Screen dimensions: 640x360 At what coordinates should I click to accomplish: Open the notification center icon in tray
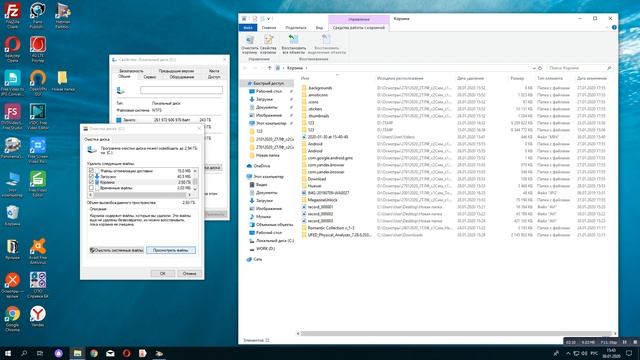629,353
